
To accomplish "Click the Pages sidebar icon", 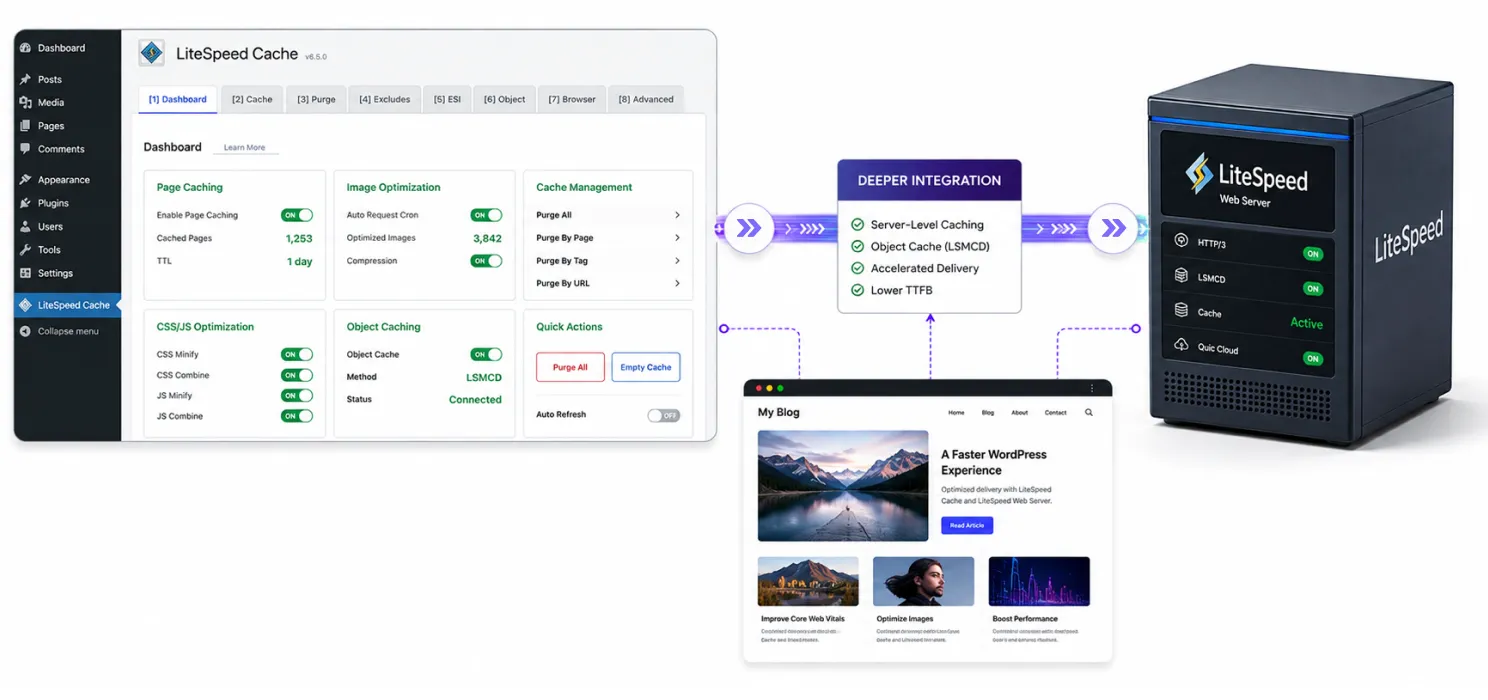I will pyautogui.click(x=26, y=126).
